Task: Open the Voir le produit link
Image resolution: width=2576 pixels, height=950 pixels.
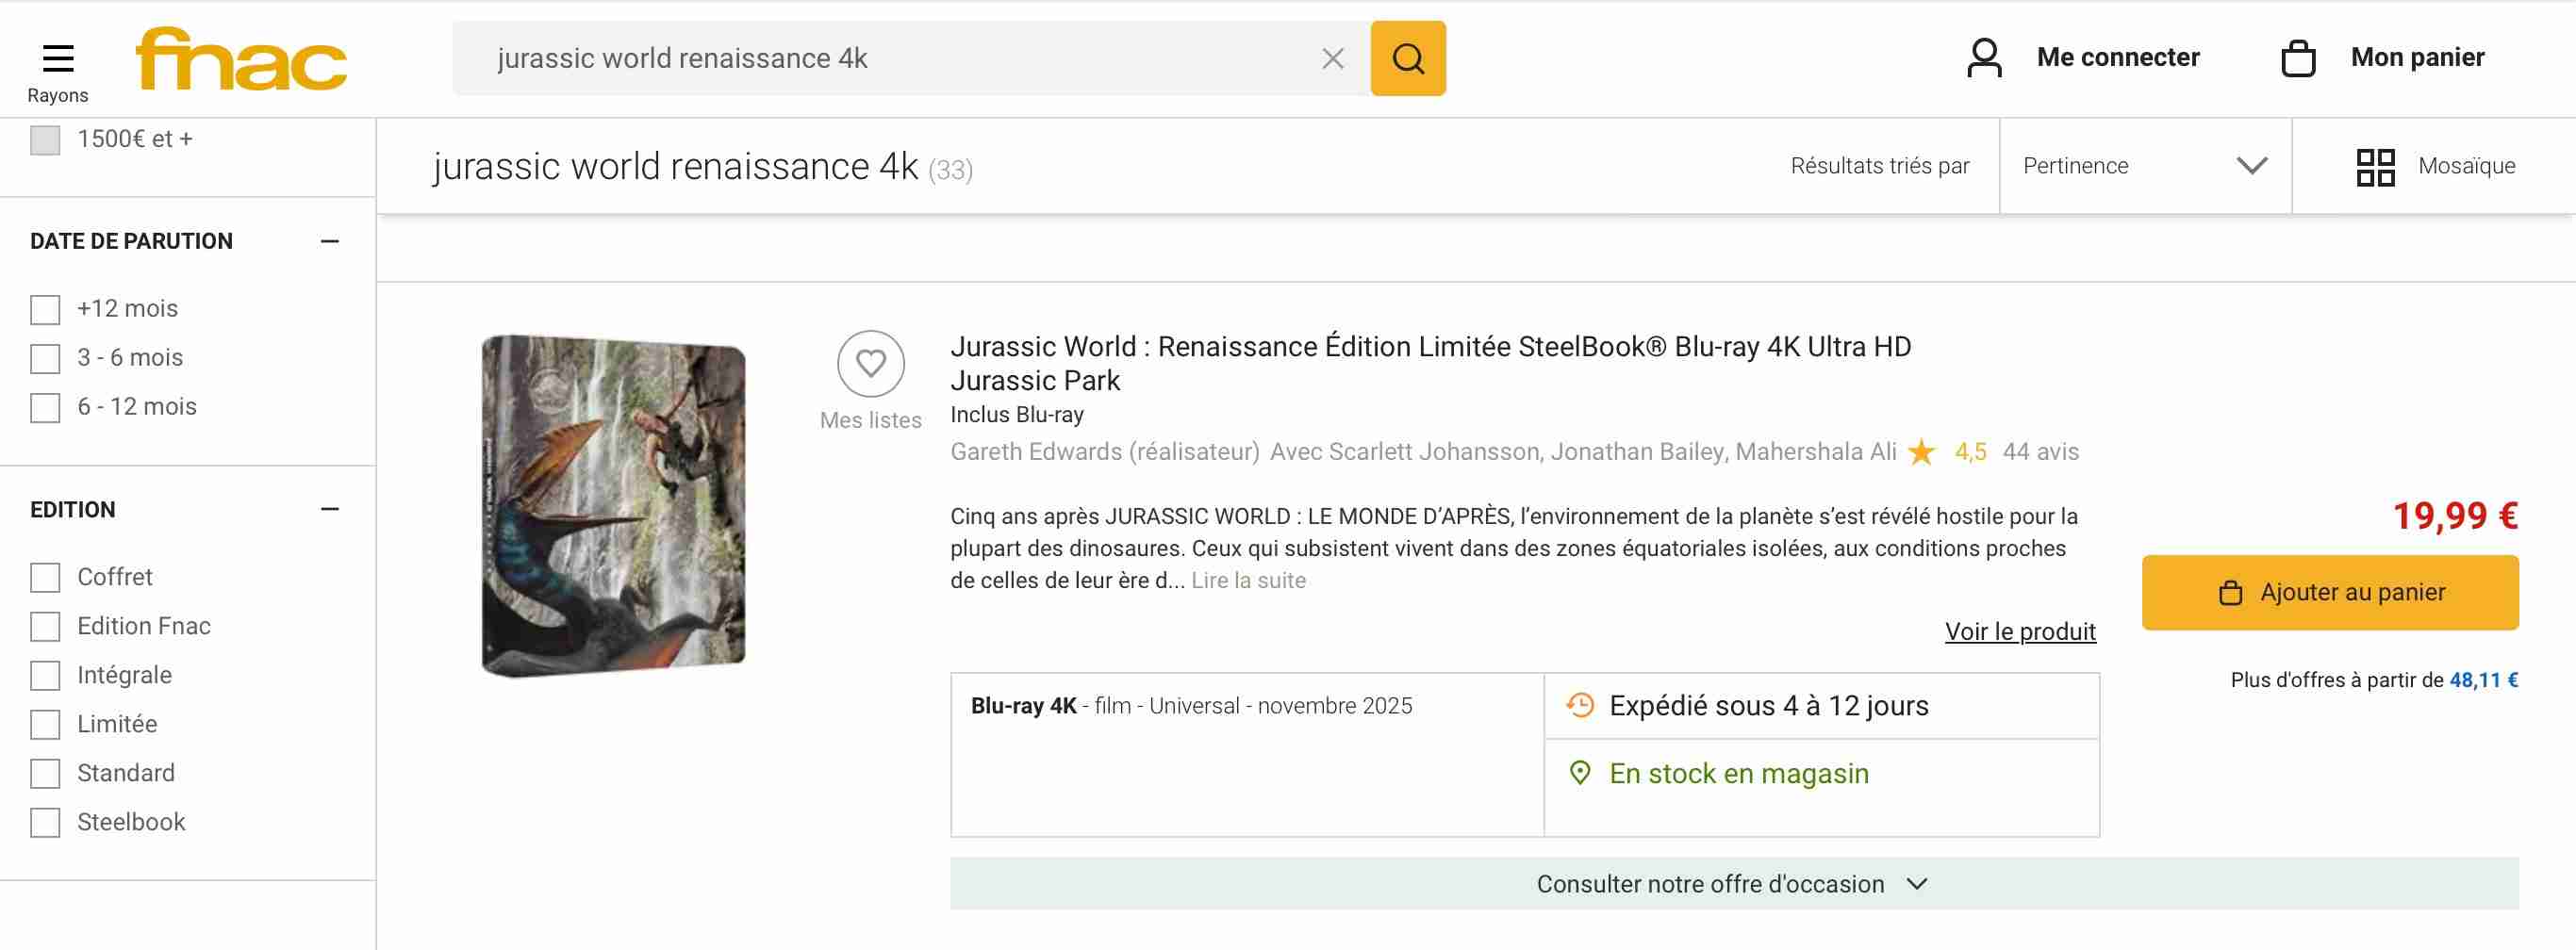Action: 2019,632
